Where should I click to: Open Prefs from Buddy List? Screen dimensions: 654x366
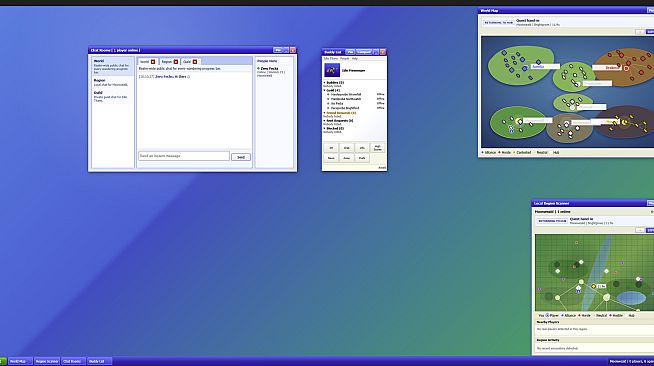click(x=362, y=158)
